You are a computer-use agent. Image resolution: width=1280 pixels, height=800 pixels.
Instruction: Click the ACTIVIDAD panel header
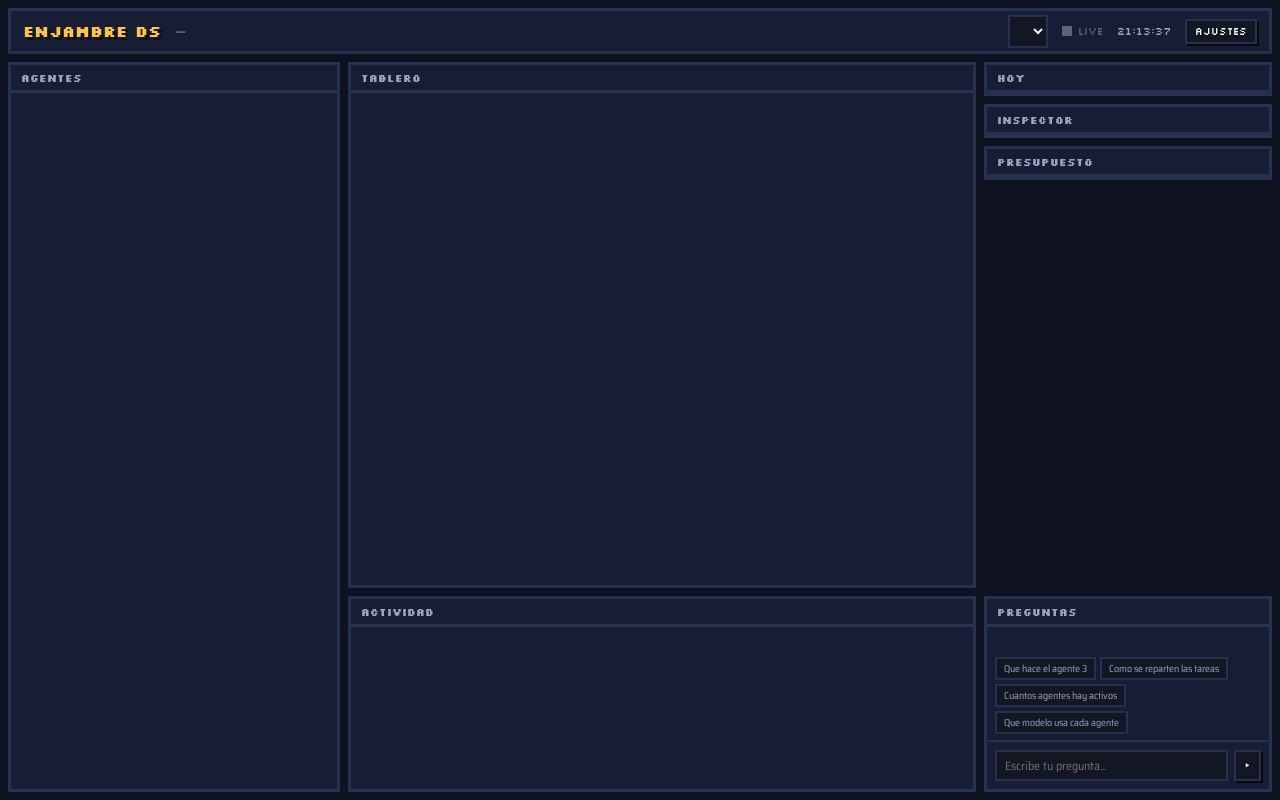(x=662, y=612)
